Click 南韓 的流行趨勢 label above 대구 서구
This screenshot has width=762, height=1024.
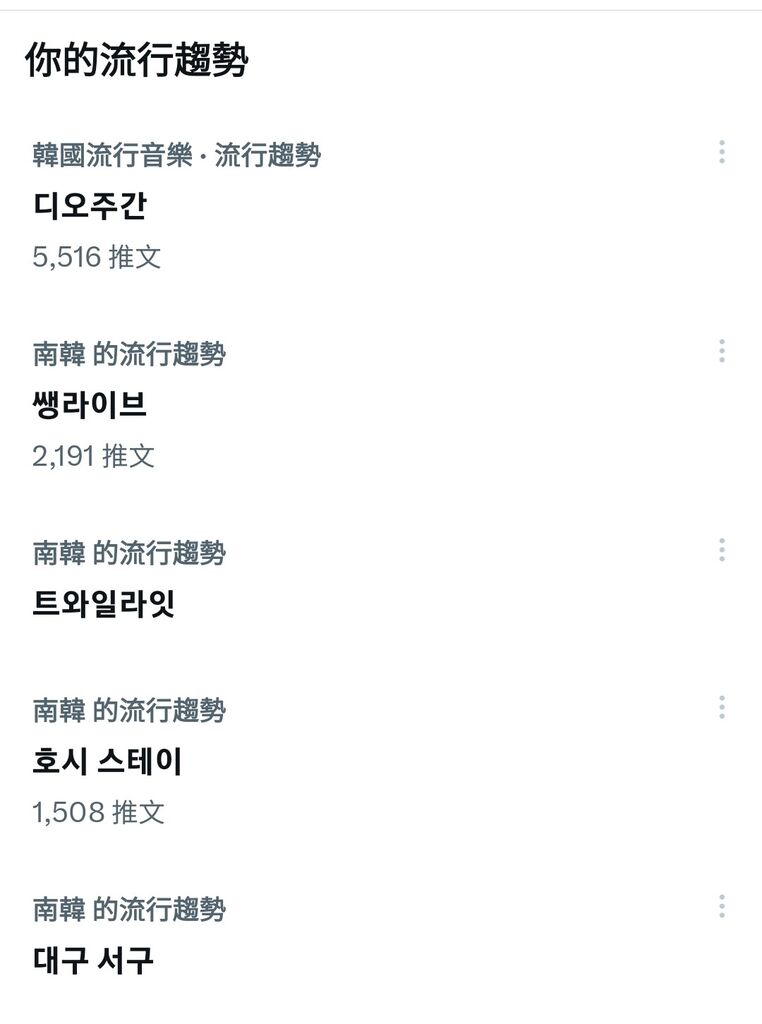click(129, 910)
